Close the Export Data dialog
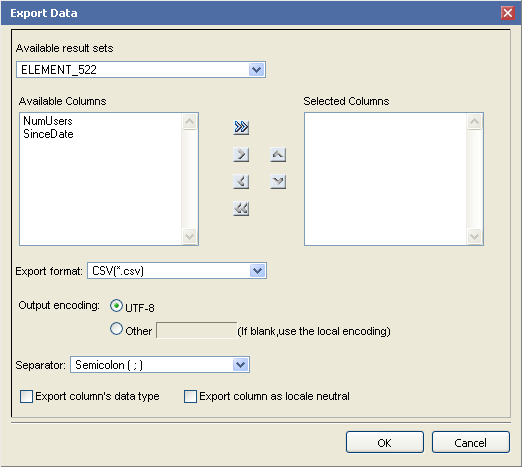This screenshot has height=467, width=522. [508, 13]
